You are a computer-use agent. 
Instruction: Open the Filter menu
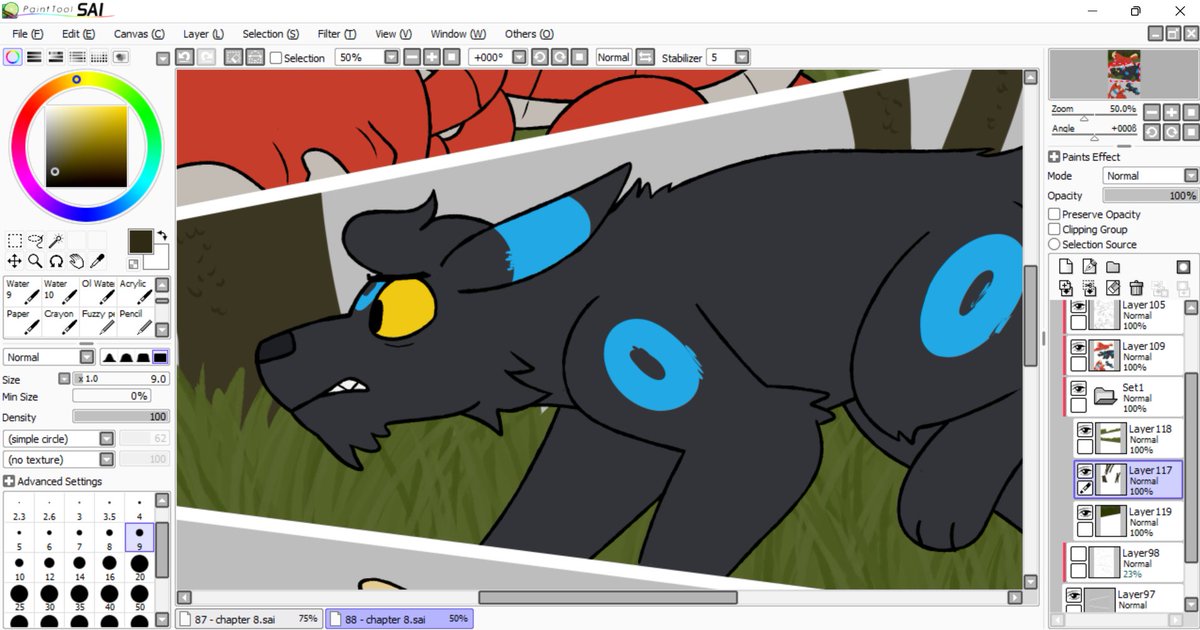coord(337,34)
